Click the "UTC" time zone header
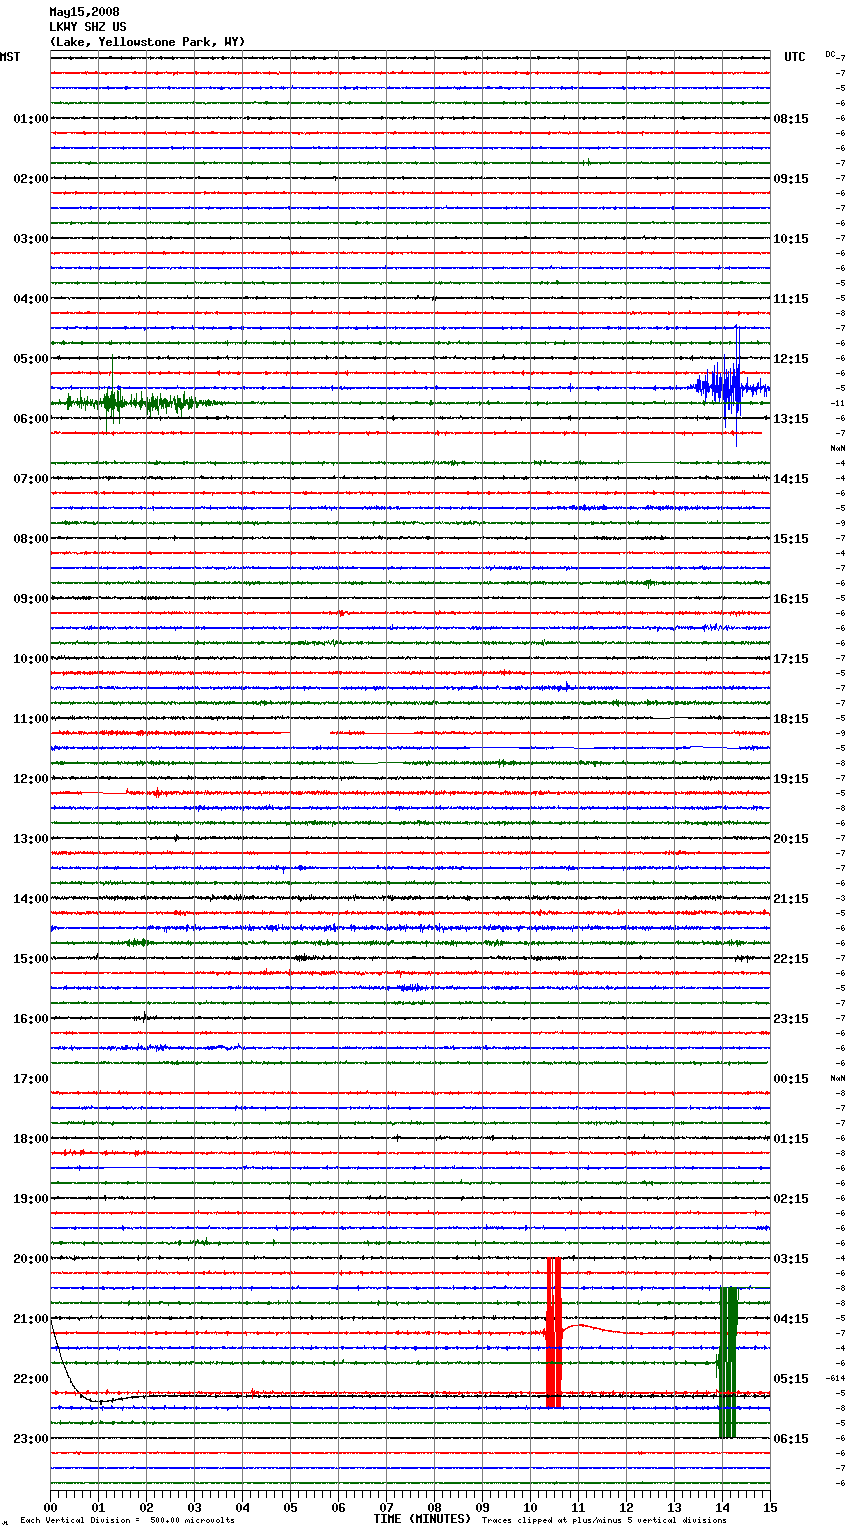850x1534 pixels. (x=794, y=57)
